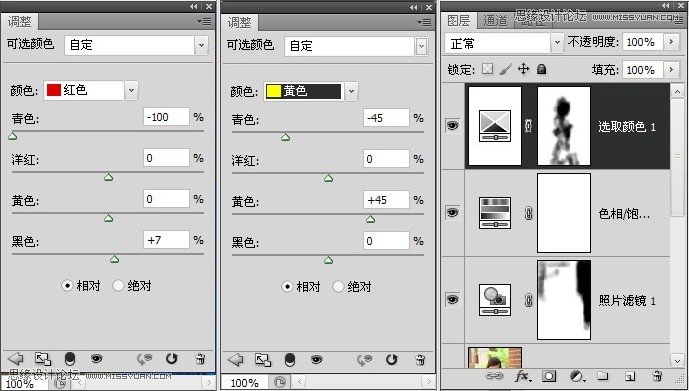
Task: Click 不透明度 100% value field
Action: 642,42
